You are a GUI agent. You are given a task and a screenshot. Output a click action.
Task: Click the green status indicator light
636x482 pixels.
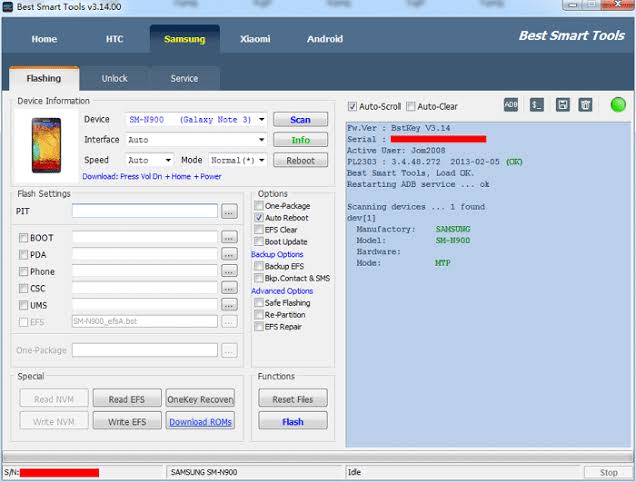click(618, 105)
